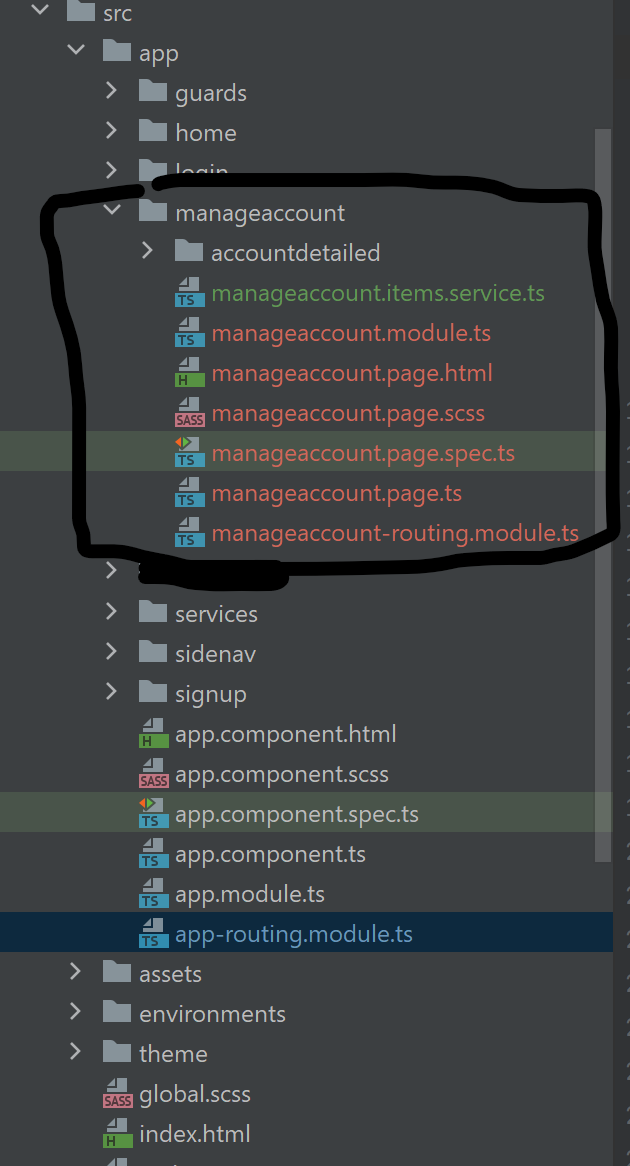The image size is (630, 1166).
Task: Click HTML icon of app.component.html
Action: (154, 733)
